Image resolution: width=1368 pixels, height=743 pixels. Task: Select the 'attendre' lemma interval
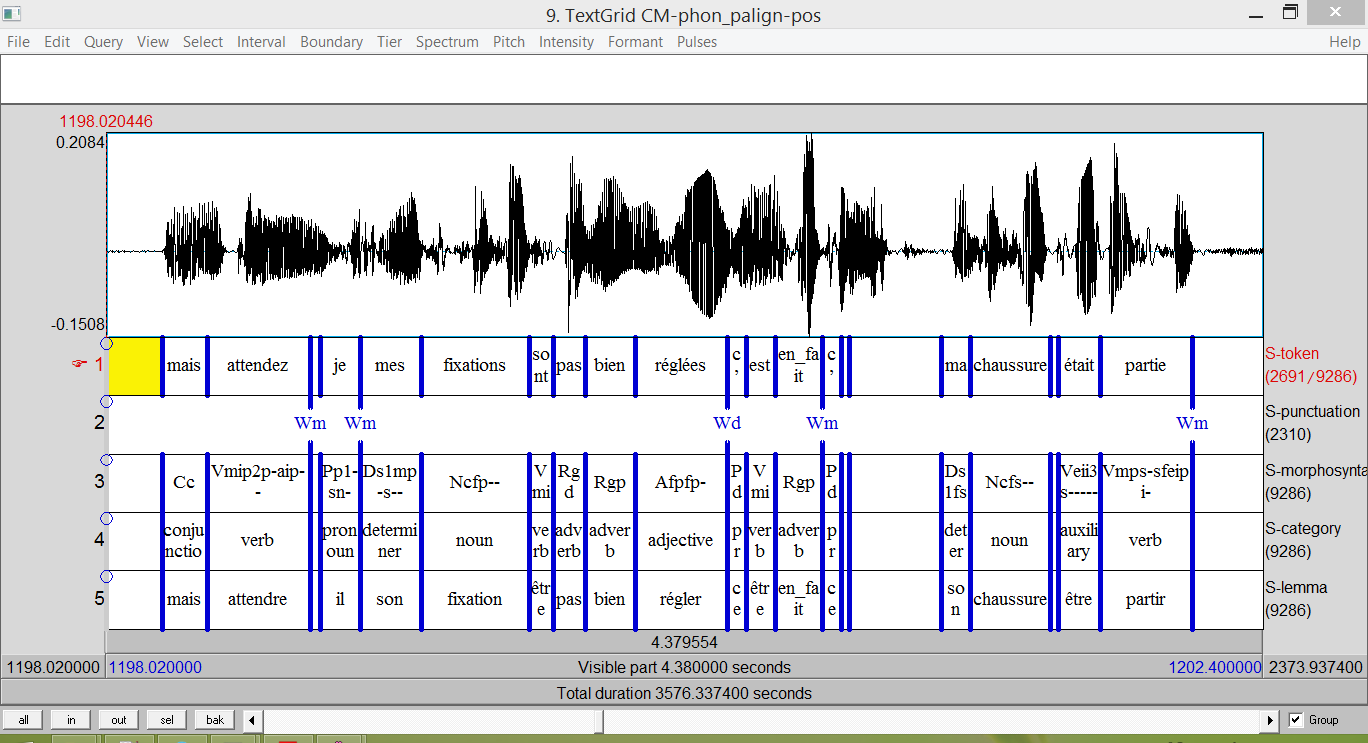tap(257, 600)
